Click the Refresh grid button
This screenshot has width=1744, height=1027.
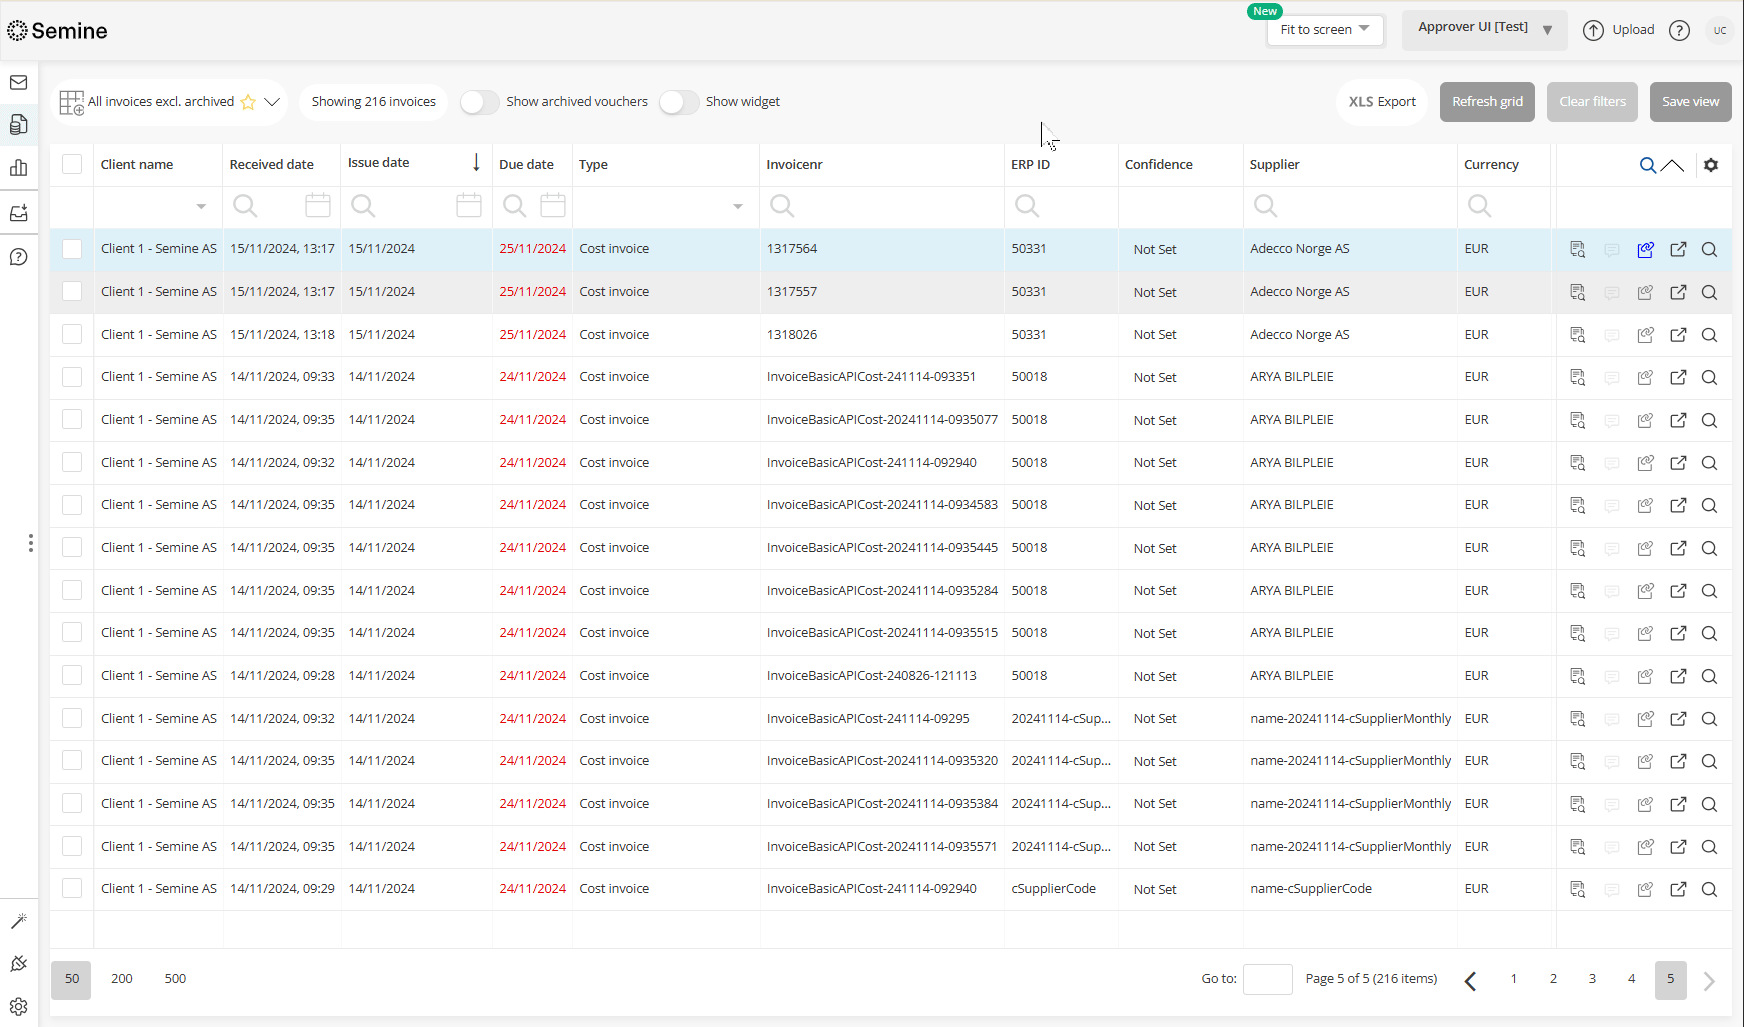[x=1486, y=102]
